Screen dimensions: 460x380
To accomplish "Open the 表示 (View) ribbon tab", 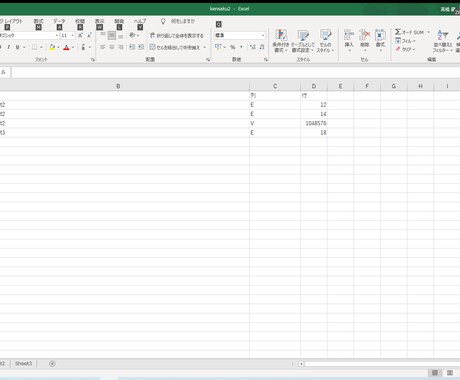I will click(100, 21).
